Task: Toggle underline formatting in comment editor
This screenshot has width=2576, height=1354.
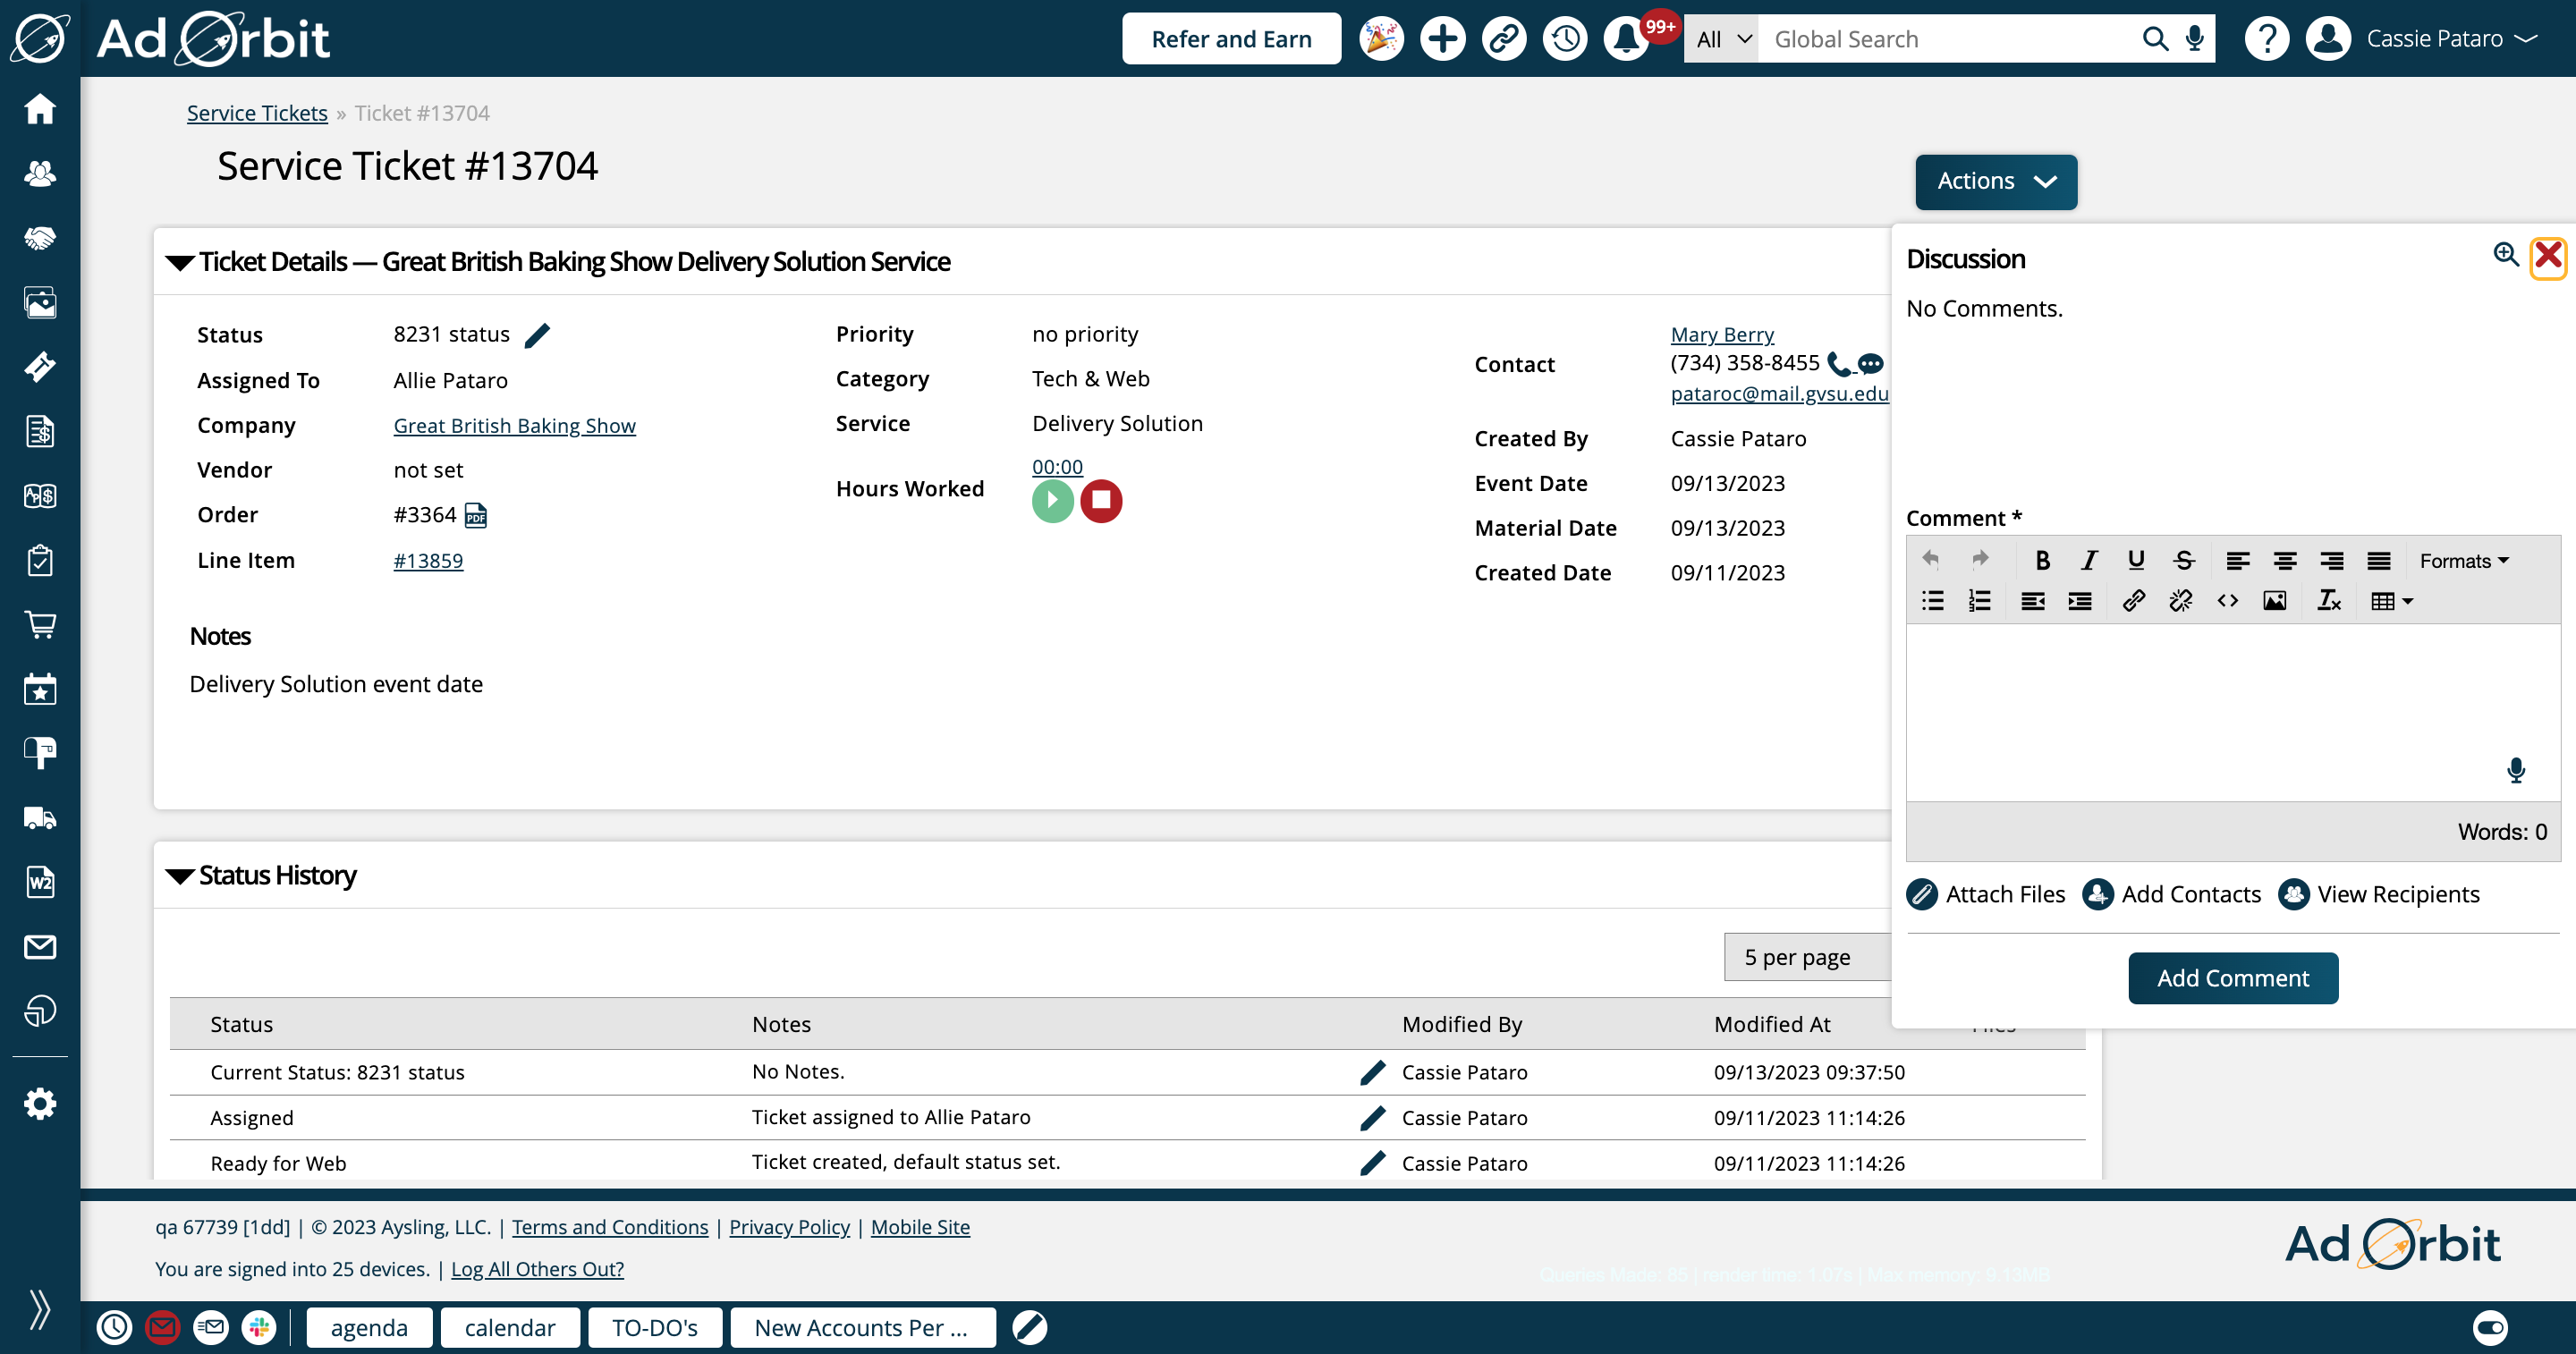Action: tap(2136, 561)
